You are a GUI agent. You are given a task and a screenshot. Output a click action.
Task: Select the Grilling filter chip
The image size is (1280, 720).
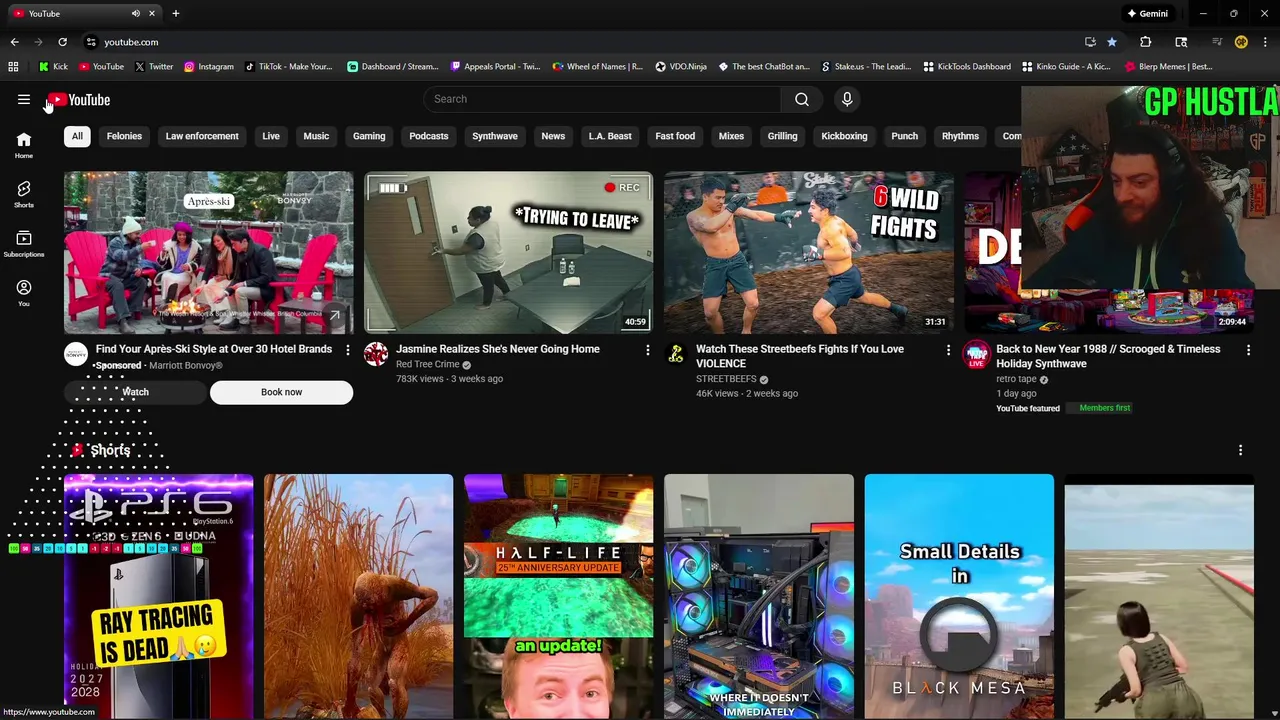(782, 136)
